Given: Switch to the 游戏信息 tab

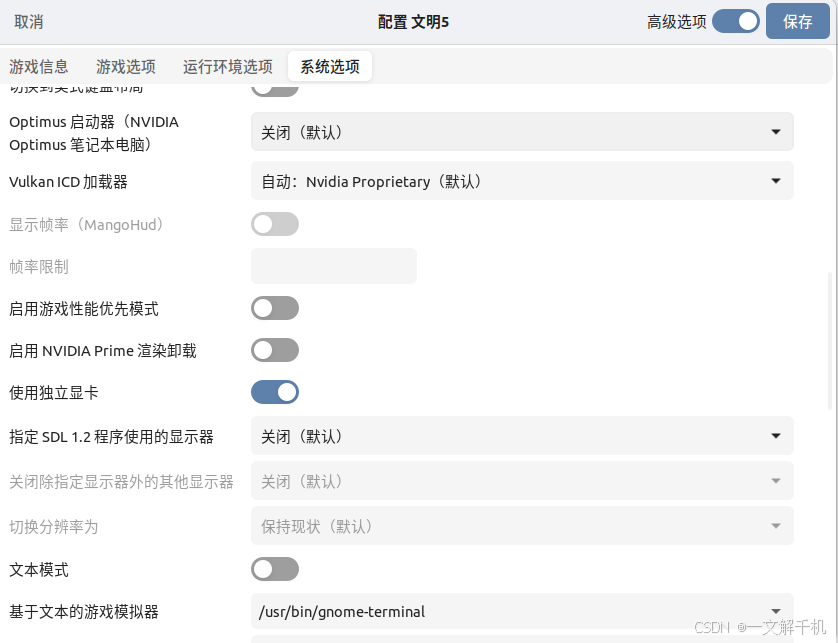Looking at the screenshot, I should point(38,67).
